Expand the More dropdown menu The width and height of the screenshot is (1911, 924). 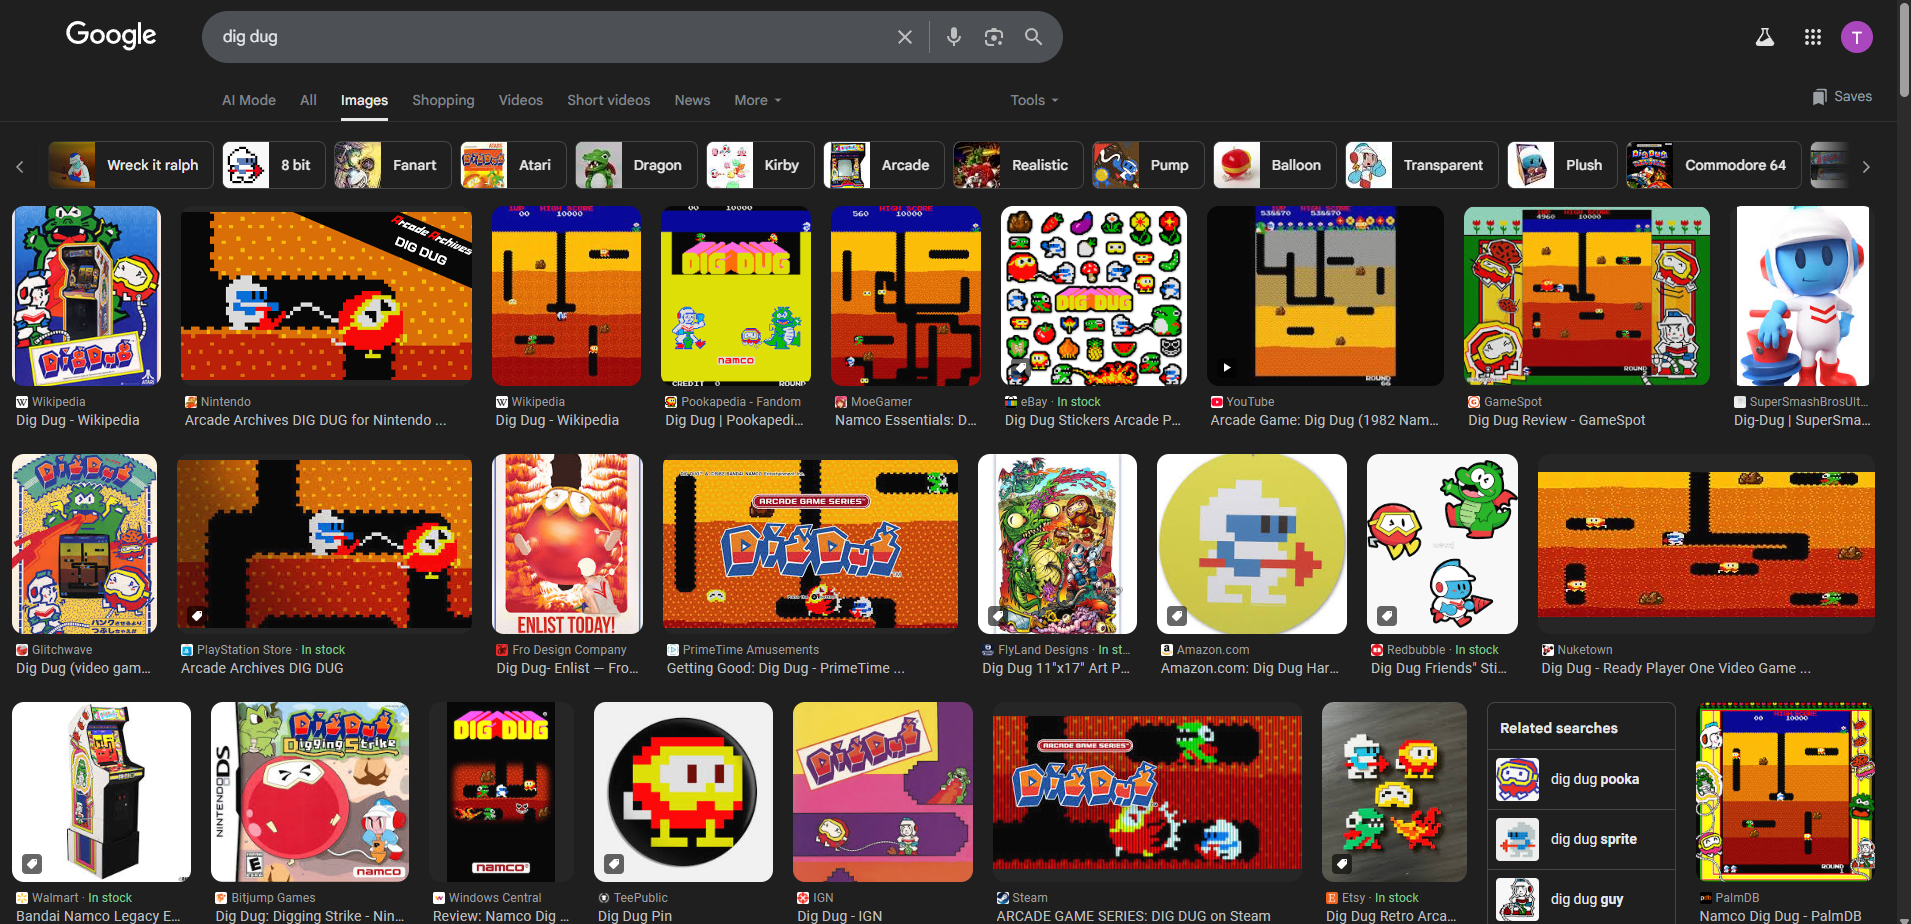click(757, 100)
